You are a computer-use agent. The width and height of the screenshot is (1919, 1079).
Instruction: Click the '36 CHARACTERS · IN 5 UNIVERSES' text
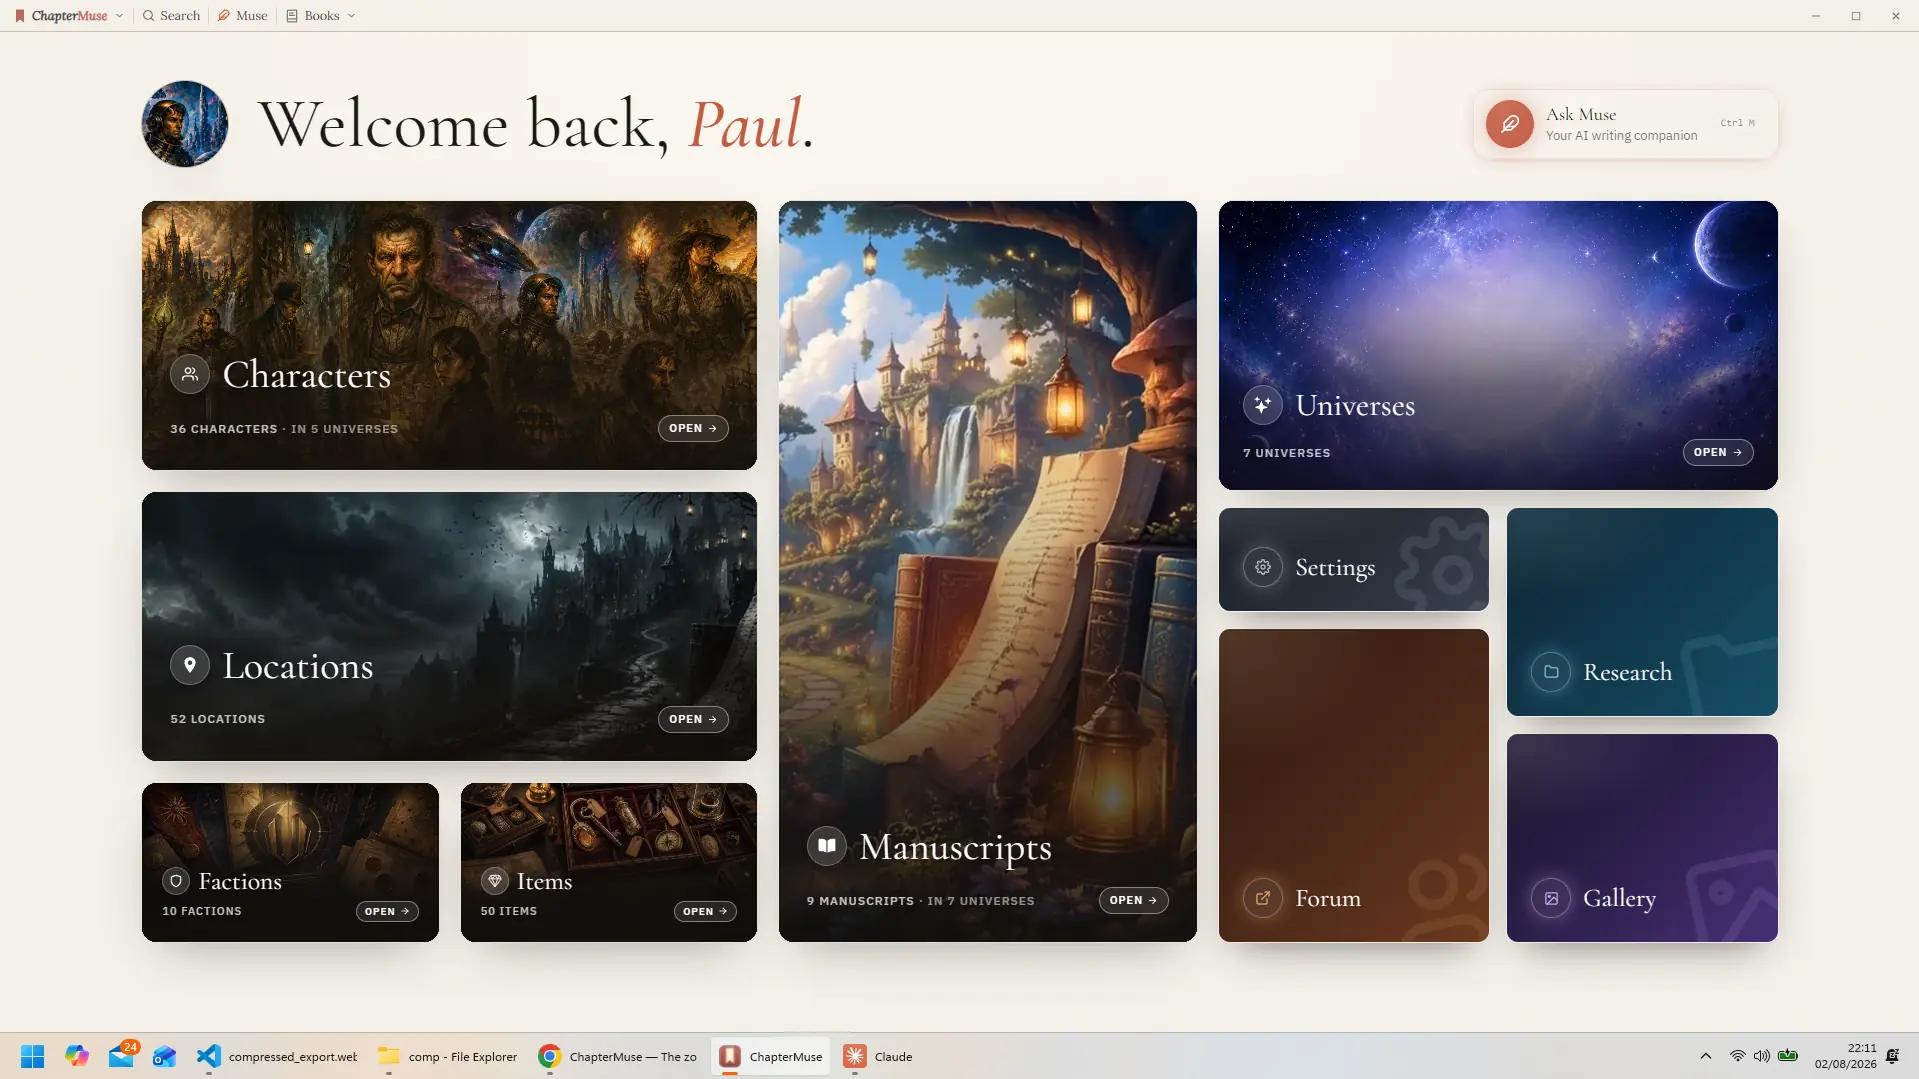(284, 429)
